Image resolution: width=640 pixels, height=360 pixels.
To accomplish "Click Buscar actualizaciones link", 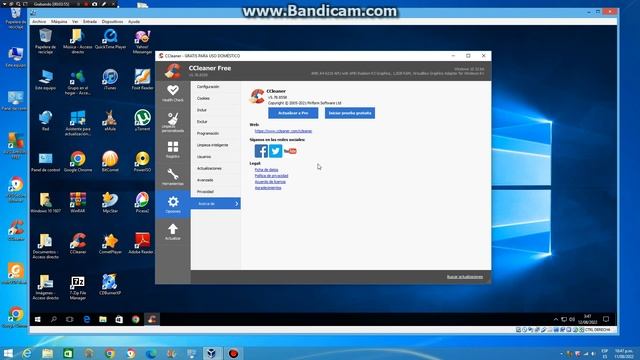I will [465, 277].
